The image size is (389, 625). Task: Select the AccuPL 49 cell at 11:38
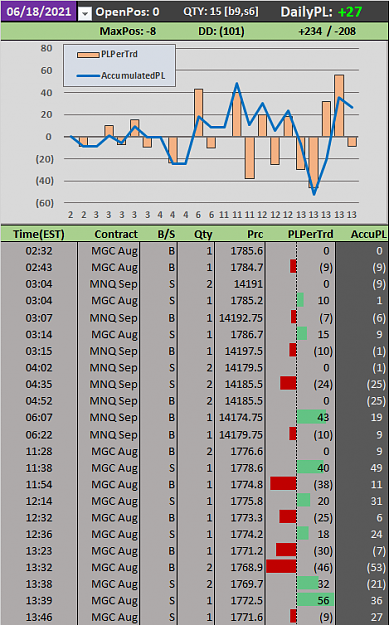pyautogui.click(x=362, y=468)
